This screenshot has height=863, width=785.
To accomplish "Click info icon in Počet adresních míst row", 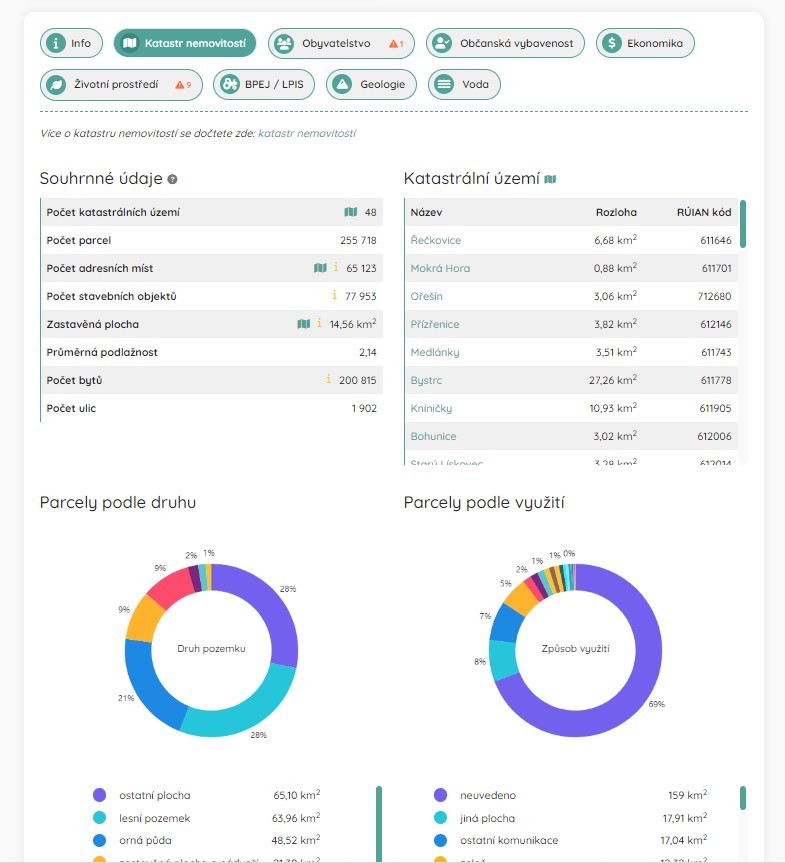I will point(336,267).
